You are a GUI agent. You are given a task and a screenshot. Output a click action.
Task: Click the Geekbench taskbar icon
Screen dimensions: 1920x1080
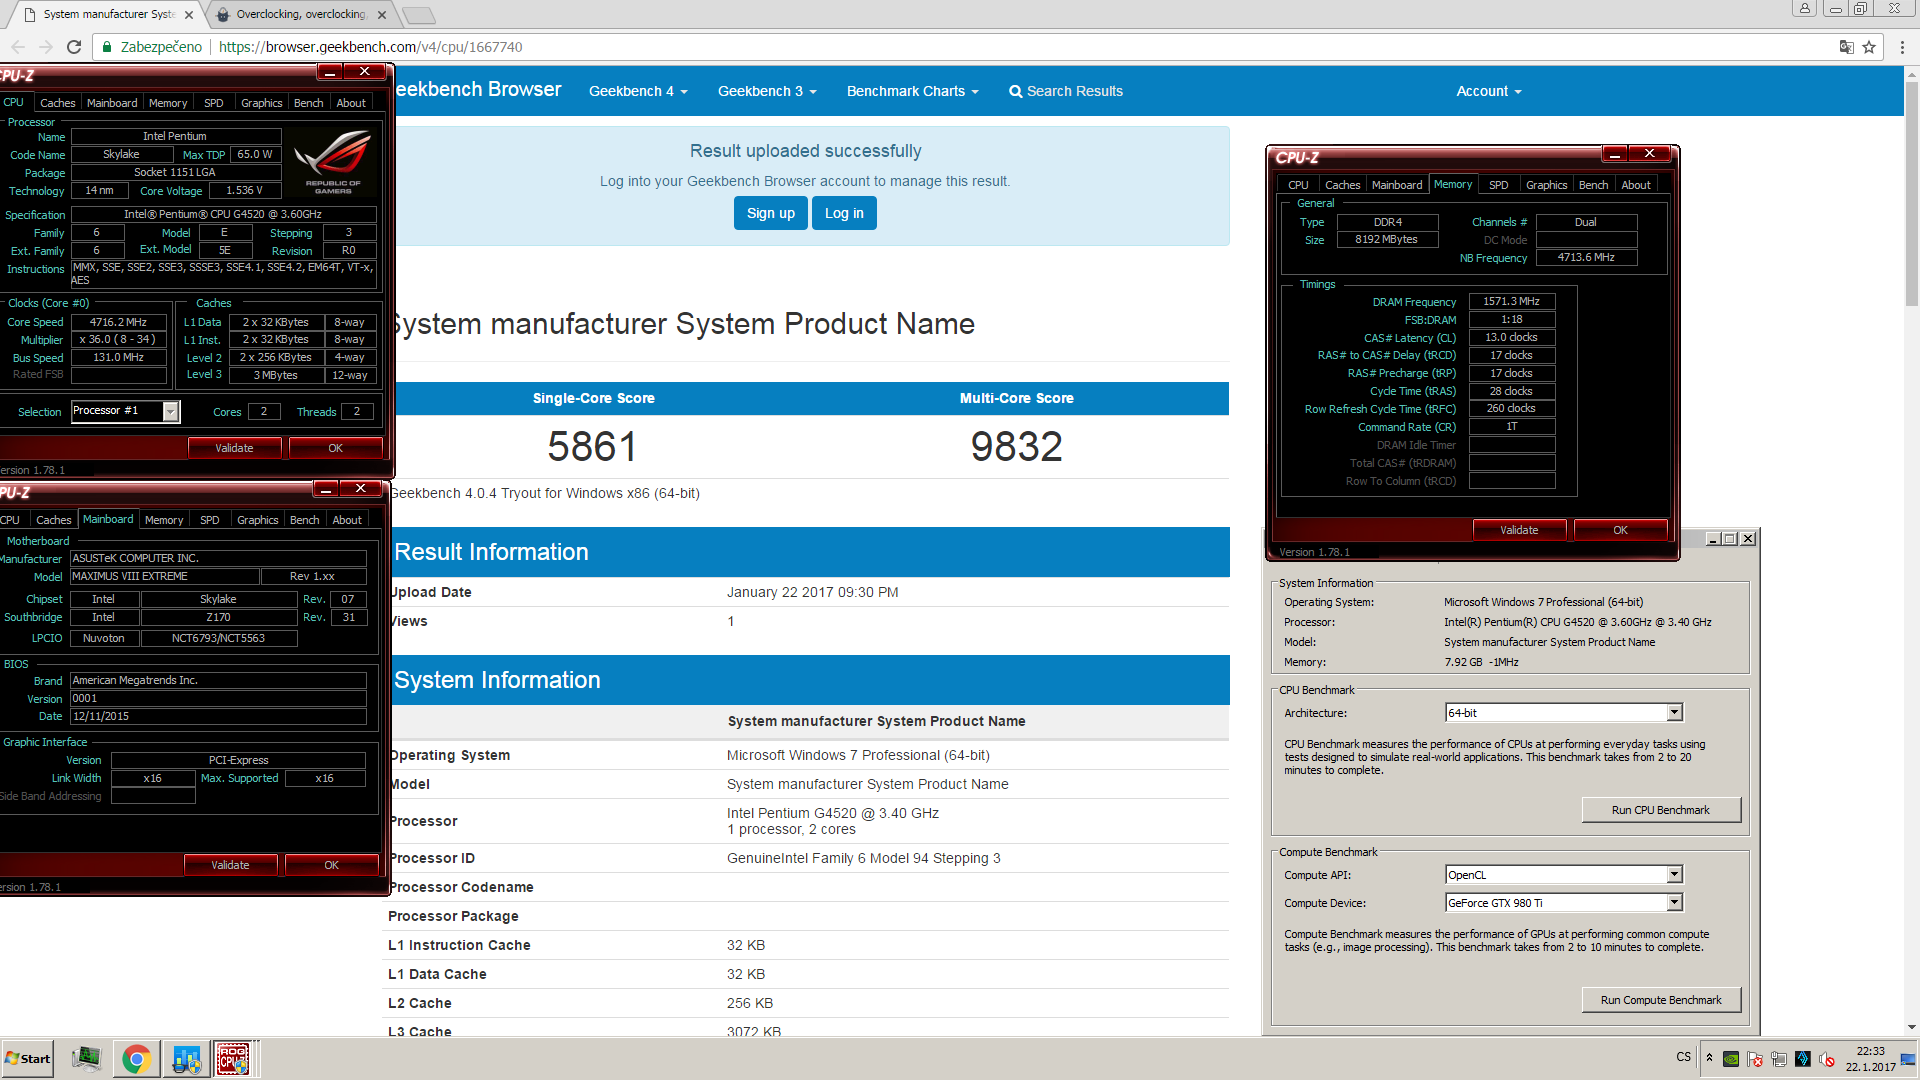(x=186, y=1059)
